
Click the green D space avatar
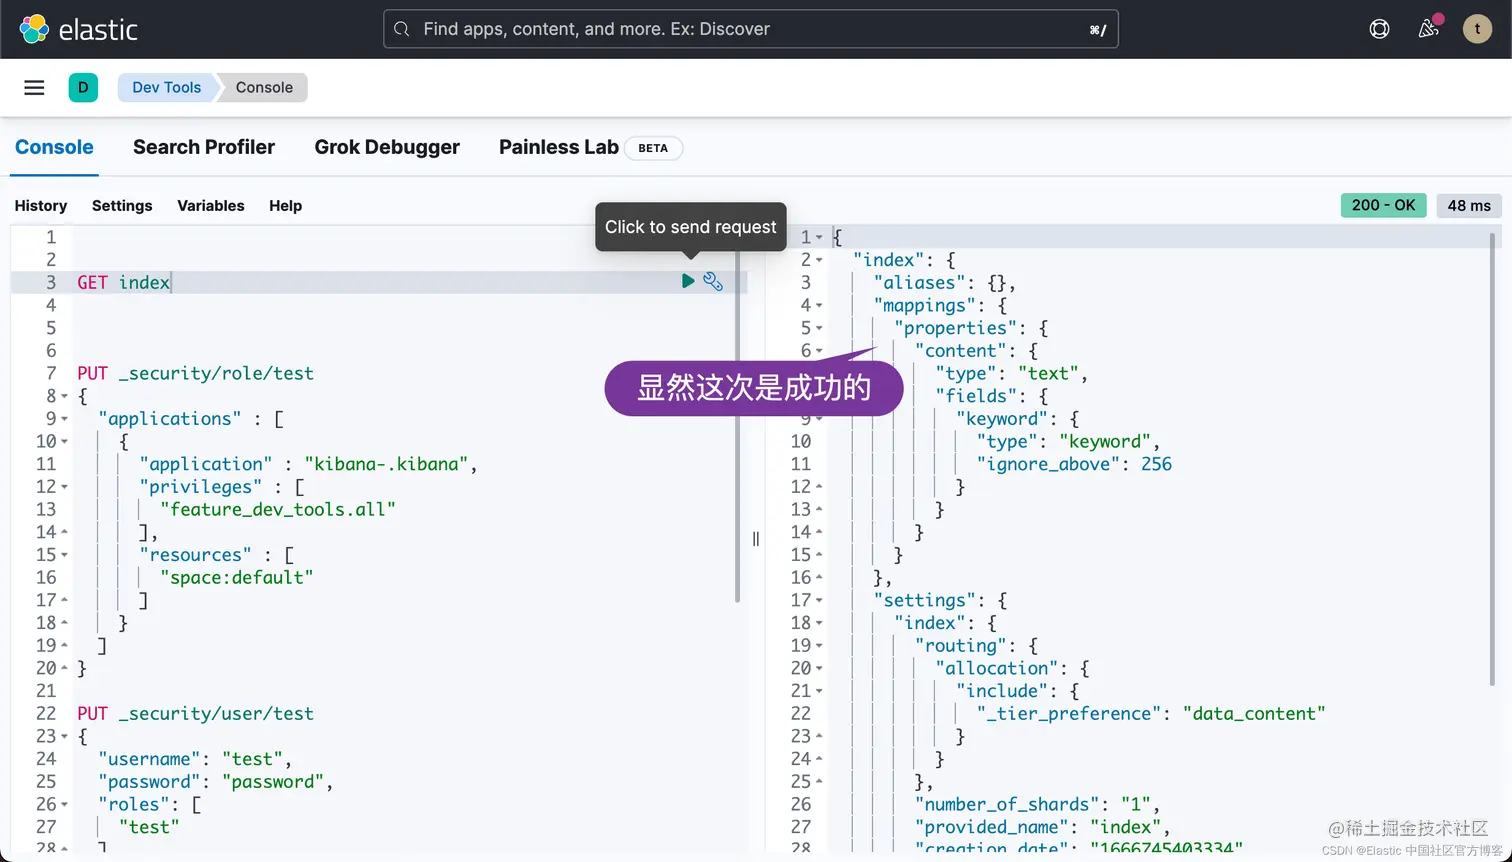(83, 87)
